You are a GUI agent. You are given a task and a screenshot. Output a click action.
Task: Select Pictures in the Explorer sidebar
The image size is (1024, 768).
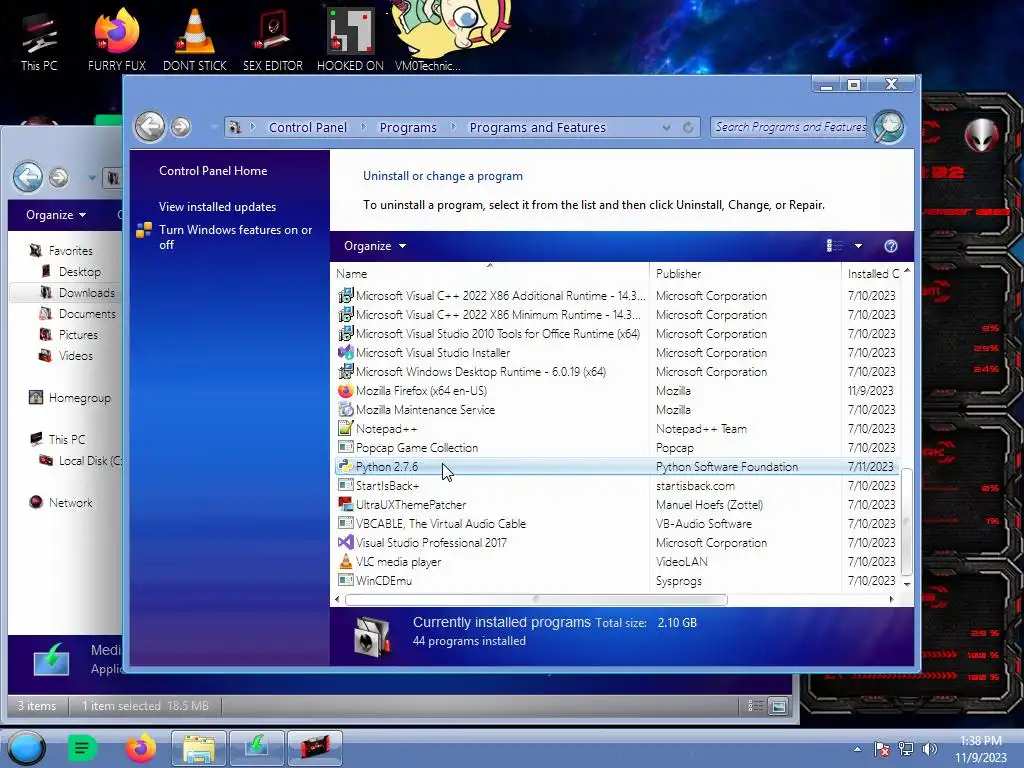pos(78,334)
